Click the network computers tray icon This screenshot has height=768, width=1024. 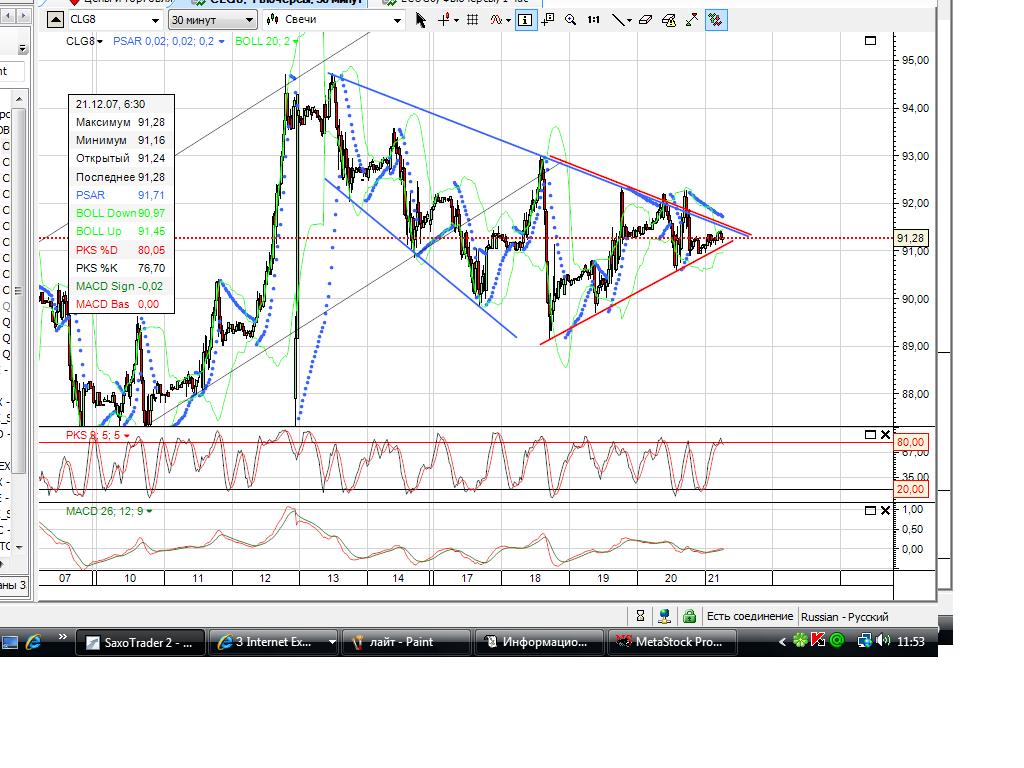(x=864, y=641)
